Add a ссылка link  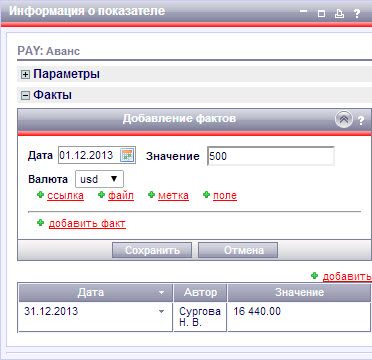65,196
